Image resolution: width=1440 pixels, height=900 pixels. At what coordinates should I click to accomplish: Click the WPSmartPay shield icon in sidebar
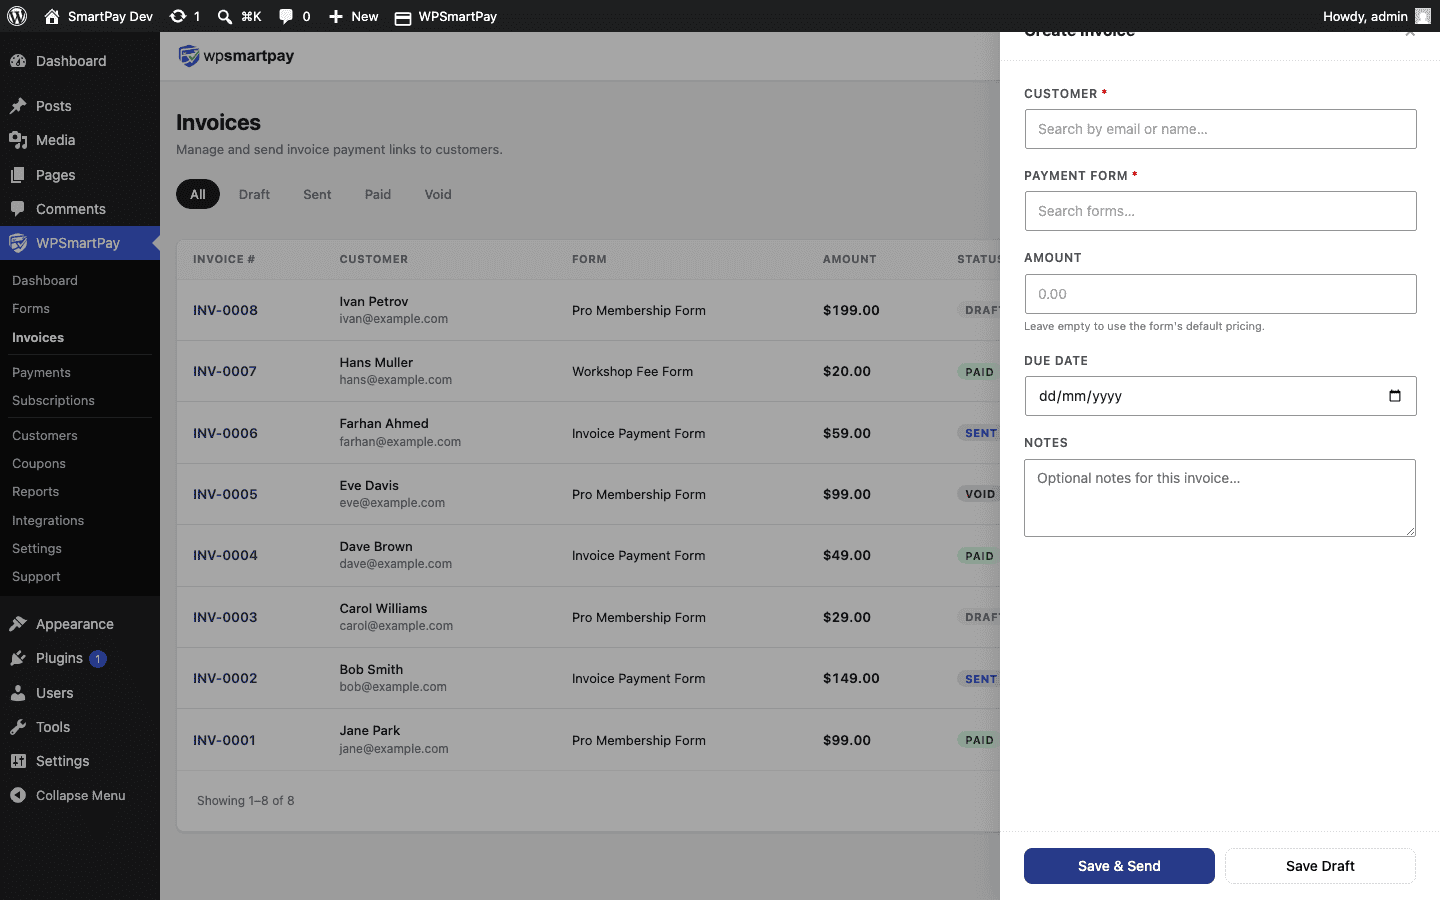pyautogui.click(x=18, y=243)
